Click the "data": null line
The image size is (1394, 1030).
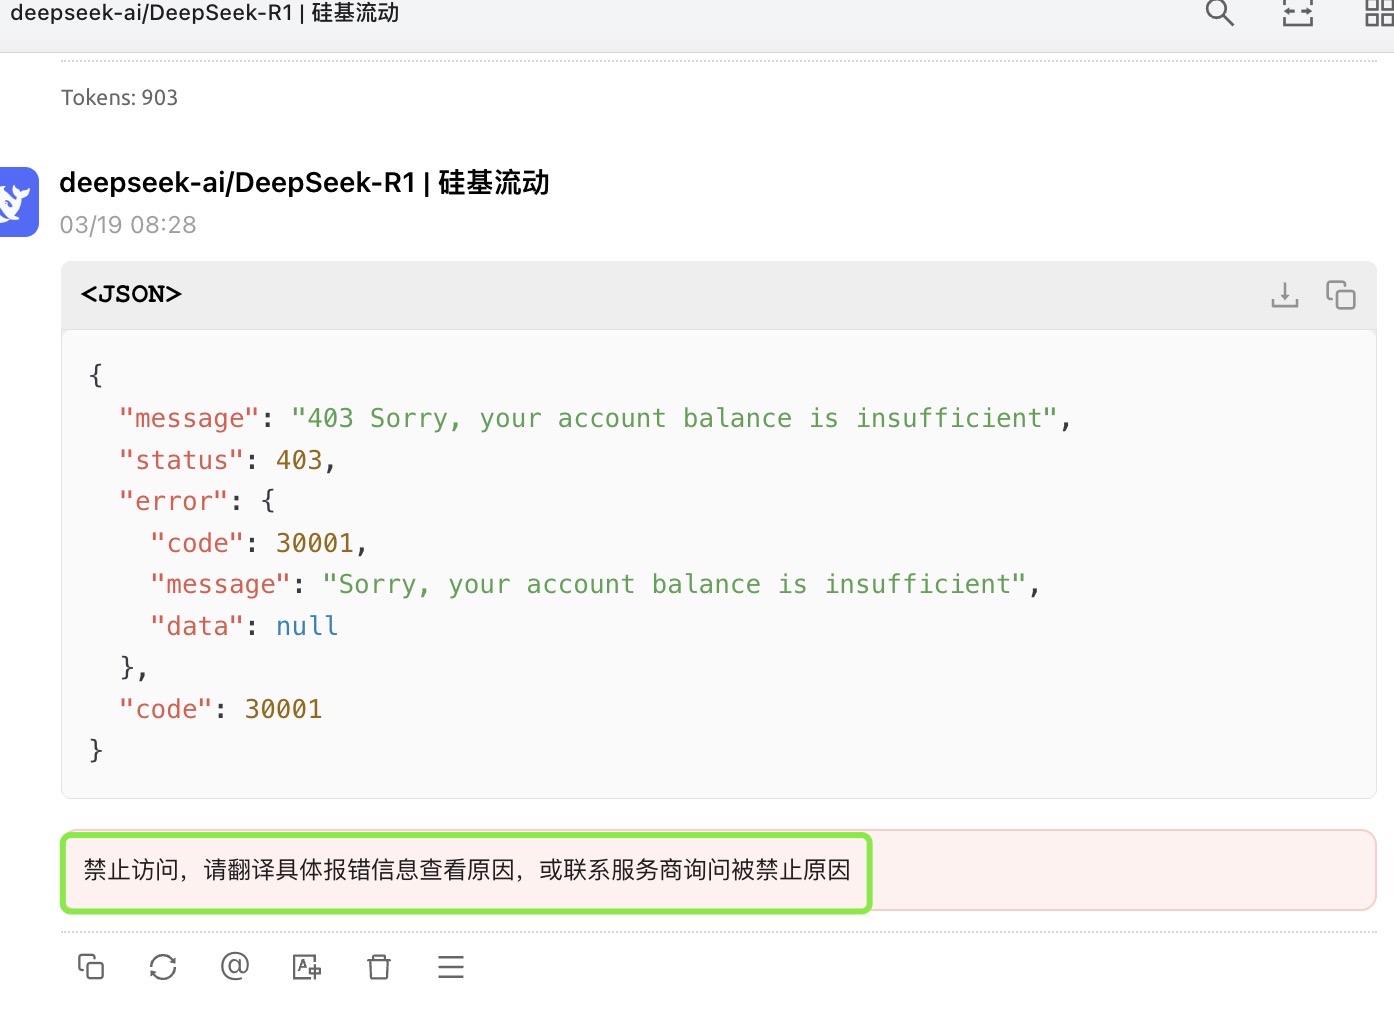click(x=244, y=626)
